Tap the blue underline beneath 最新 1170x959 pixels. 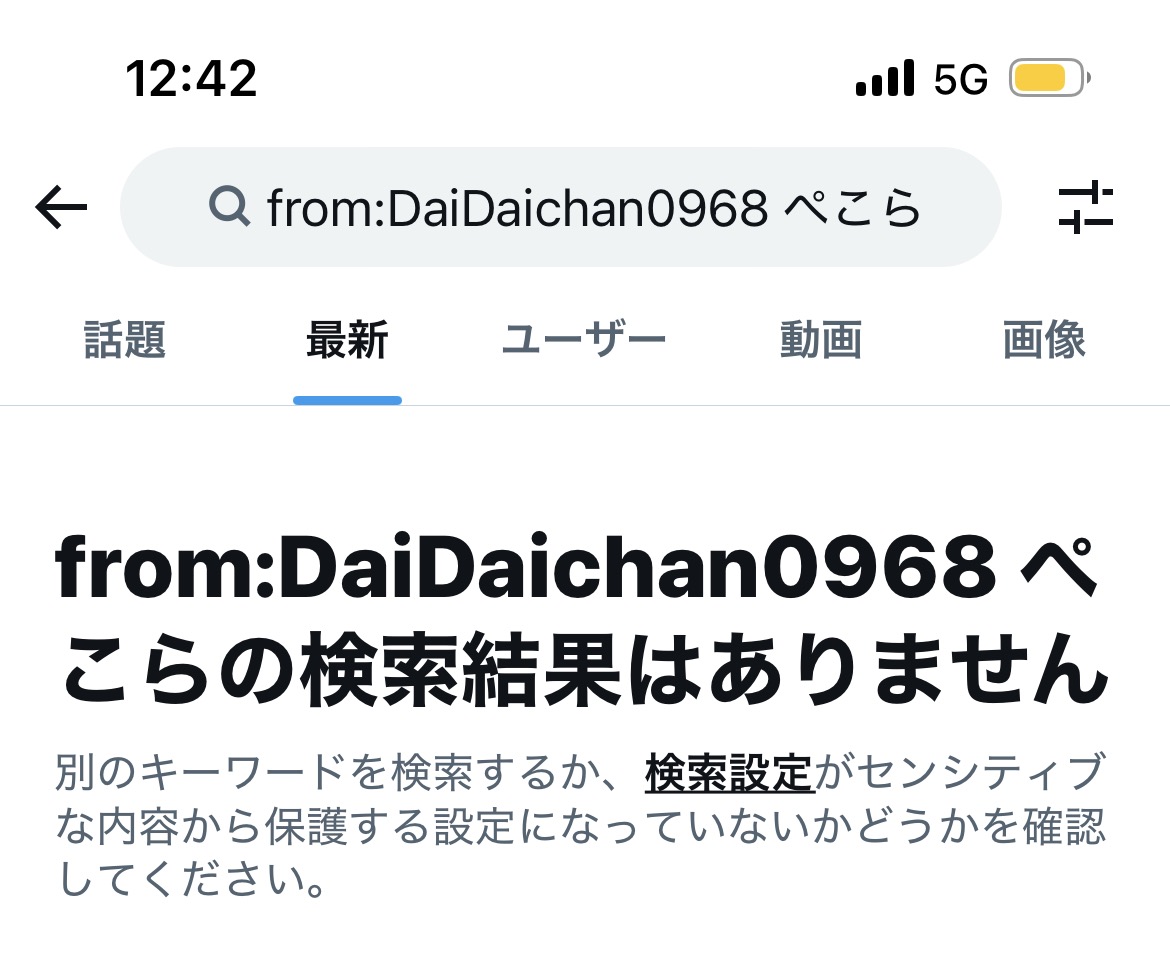click(348, 401)
